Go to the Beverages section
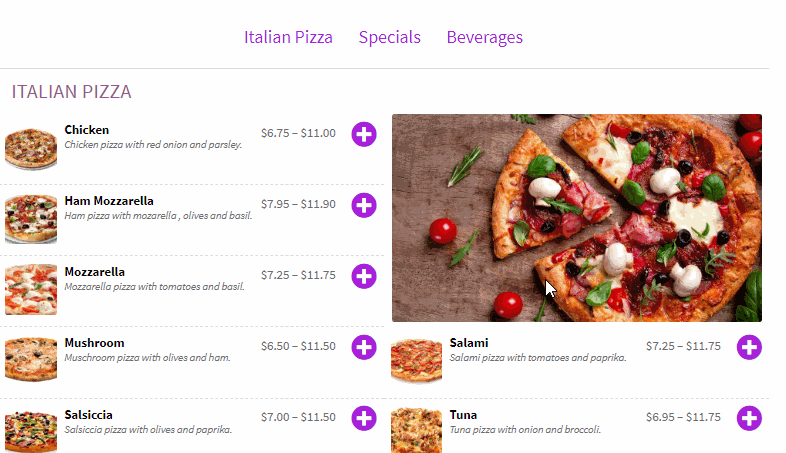Viewport: 786px width, 453px height. [x=485, y=37]
